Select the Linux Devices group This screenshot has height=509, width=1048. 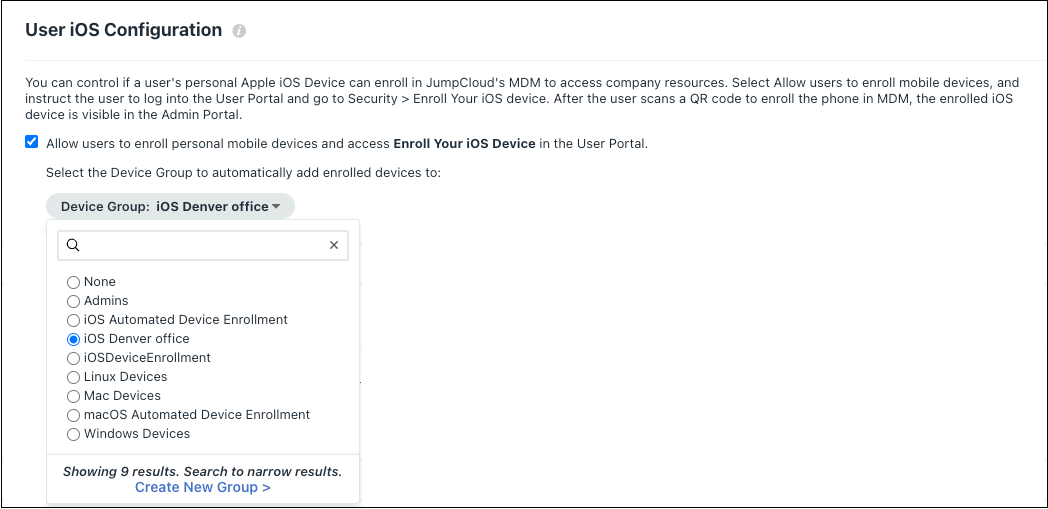[73, 377]
